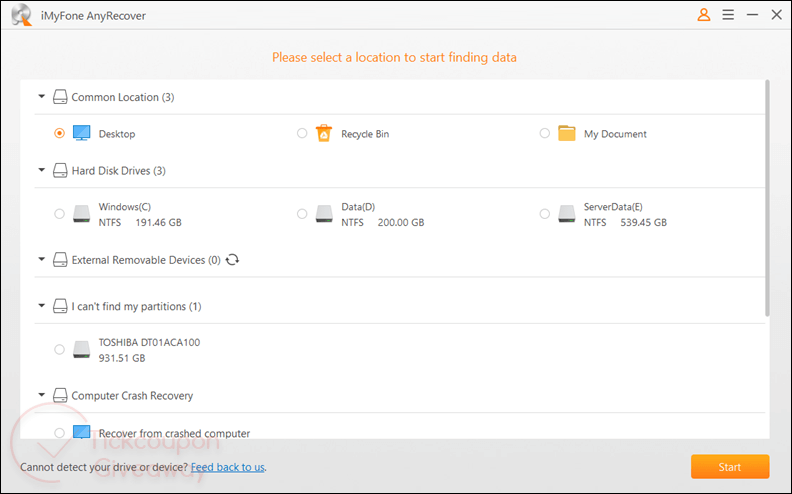The image size is (792, 494).
Task: Select the Recycle Bin radio button
Action: [x=302, y=133]
